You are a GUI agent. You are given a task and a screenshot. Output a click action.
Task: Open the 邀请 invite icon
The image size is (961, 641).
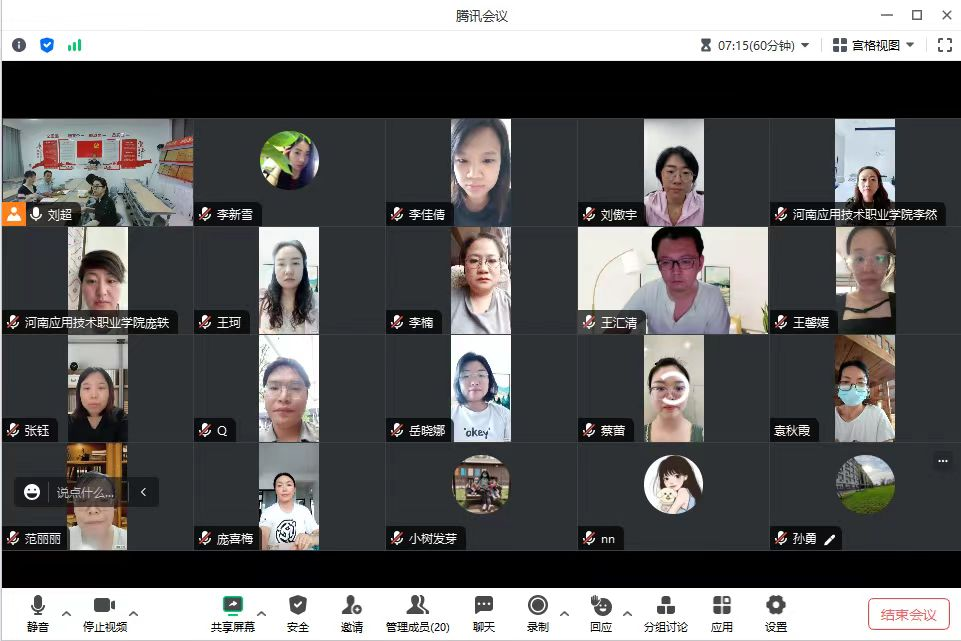coord(351,612)
